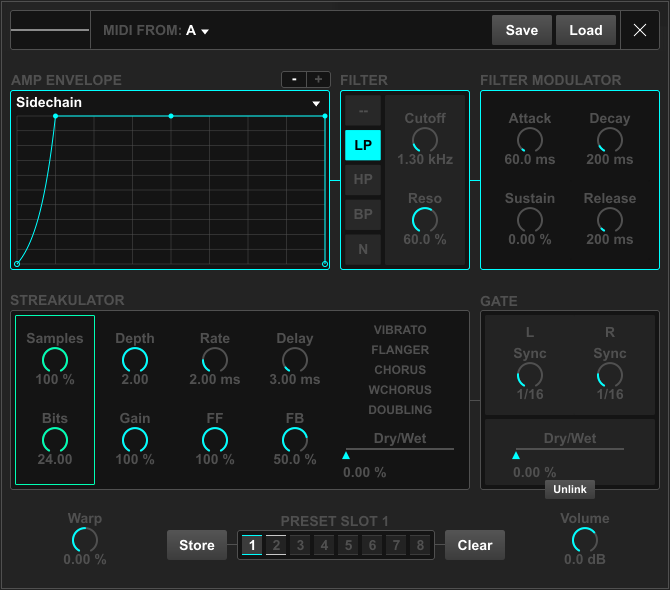Viewport: 670px width, 590px height.
Task: Enable the HP filter type
Action: [363, 180]
